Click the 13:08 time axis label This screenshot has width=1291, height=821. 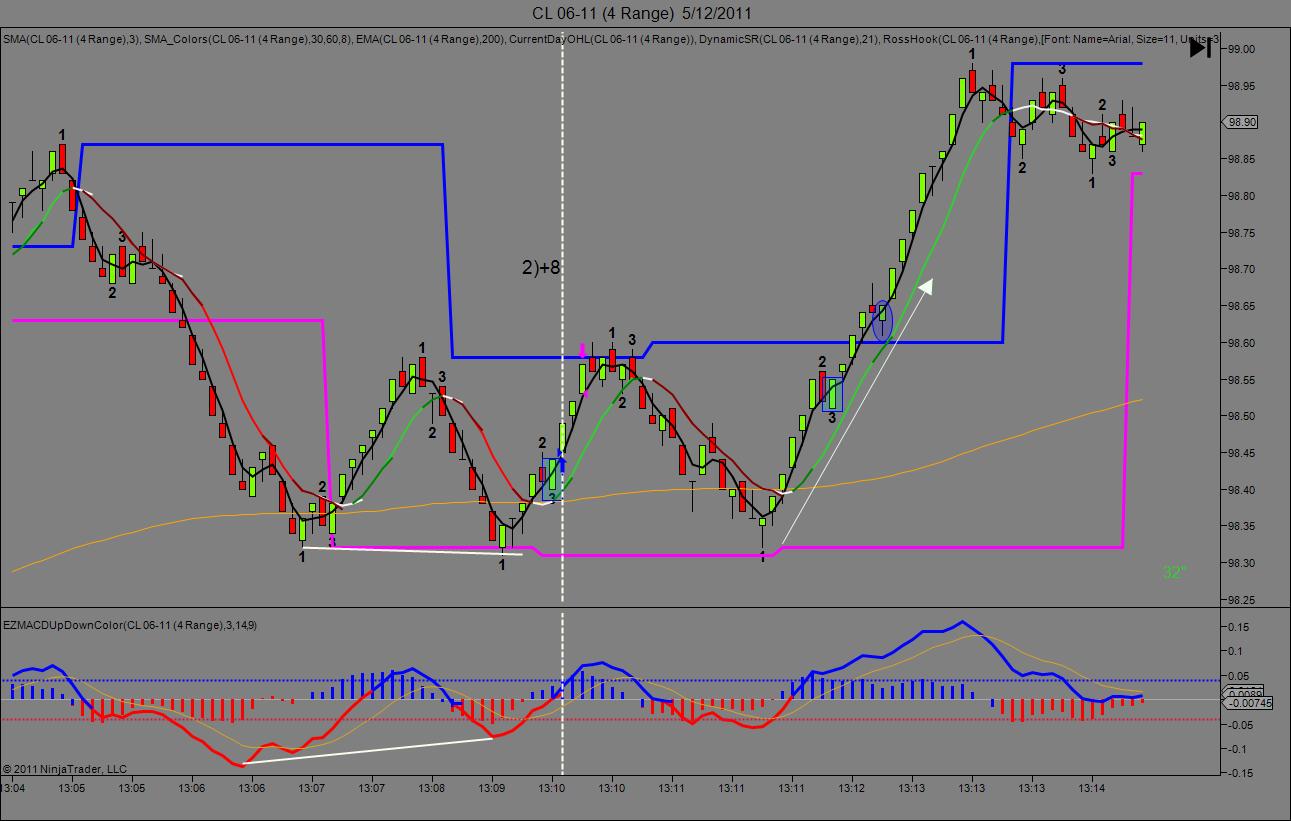[432, 789]
